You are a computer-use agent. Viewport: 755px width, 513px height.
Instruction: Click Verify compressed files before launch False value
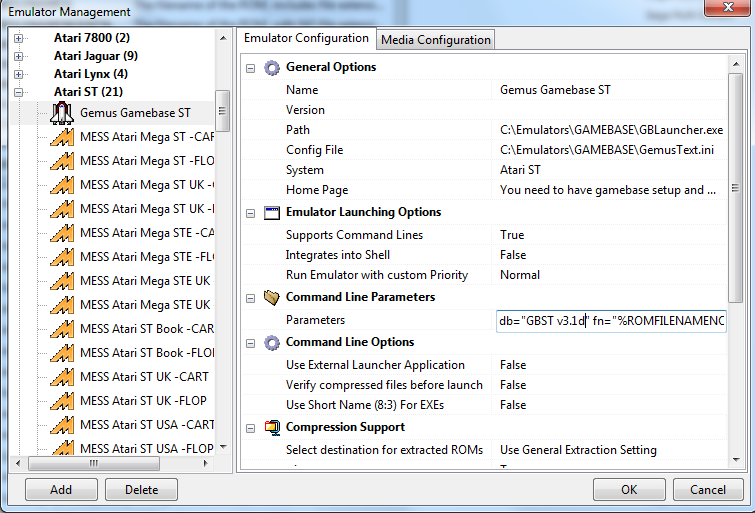[513, 385]
